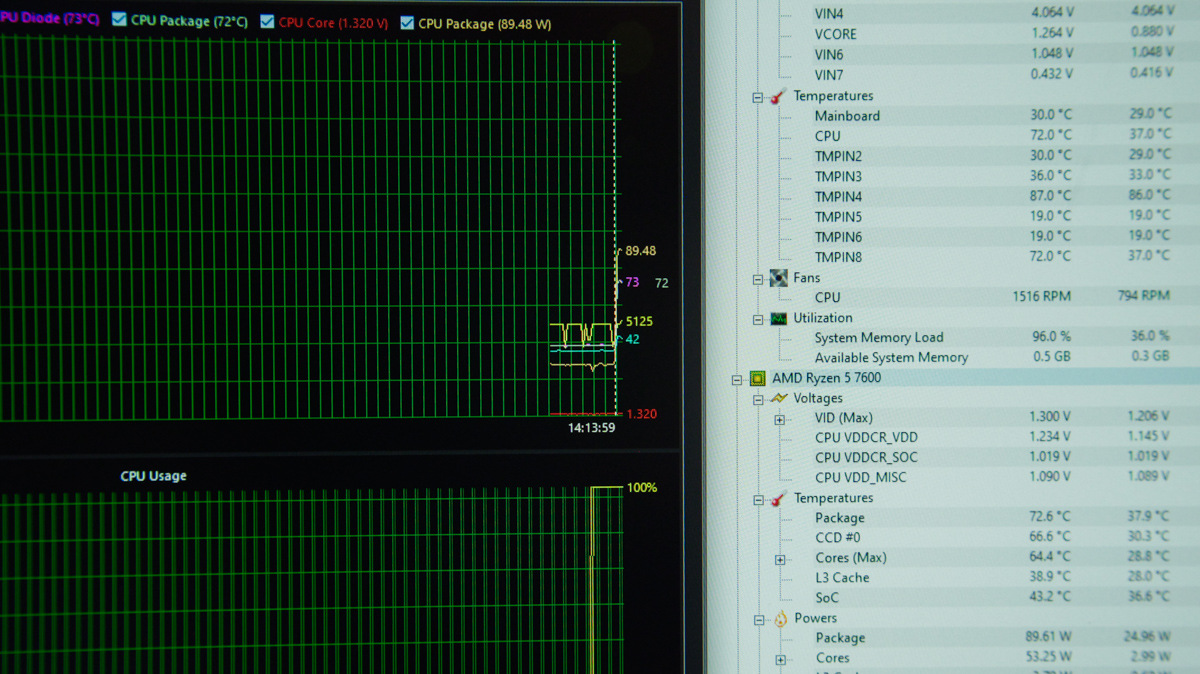The height and width of the screenshot is (674, 1200).
Task: Click the Powers group label
Action: [x=816, y=619]
